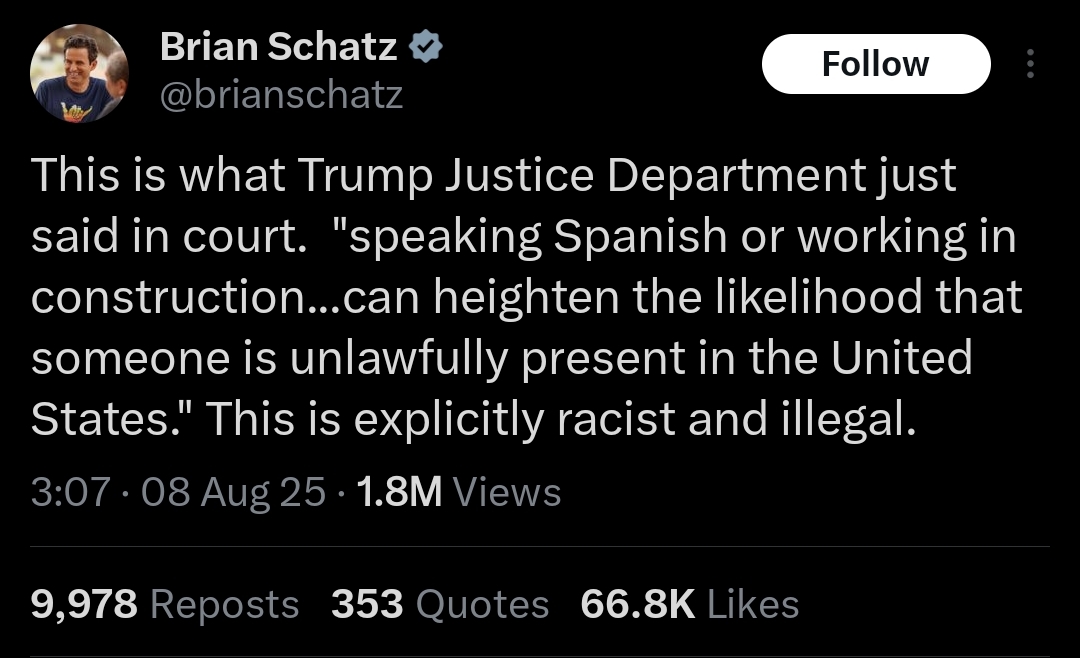Click the 9,978 repost count
Image resolution: width=1080 pixels, height=658 pixels.
pyautogui.click(x=84, y=604)
